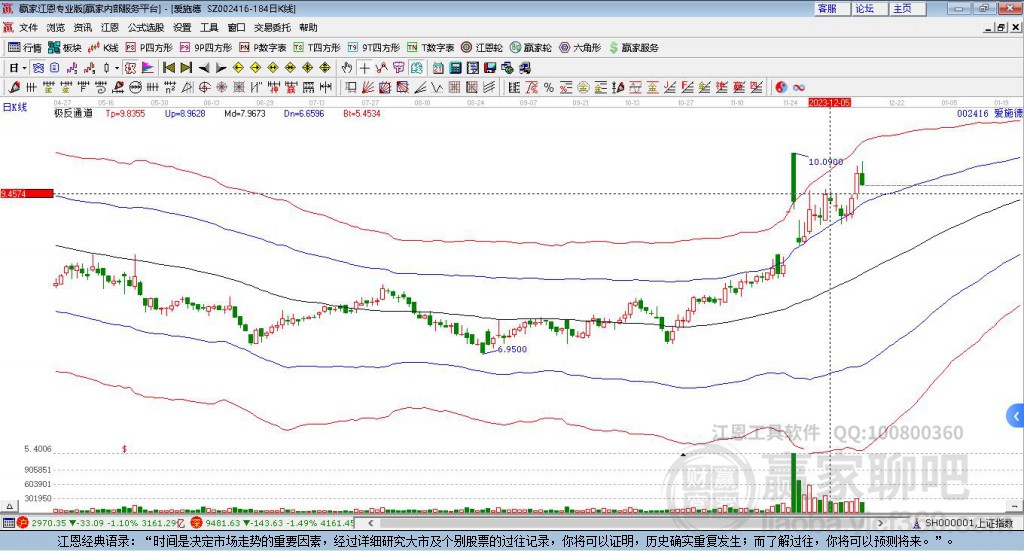Screen dimensions: 1024x551
Task: Click the floppy disk save icon
Action: [490, 68]
